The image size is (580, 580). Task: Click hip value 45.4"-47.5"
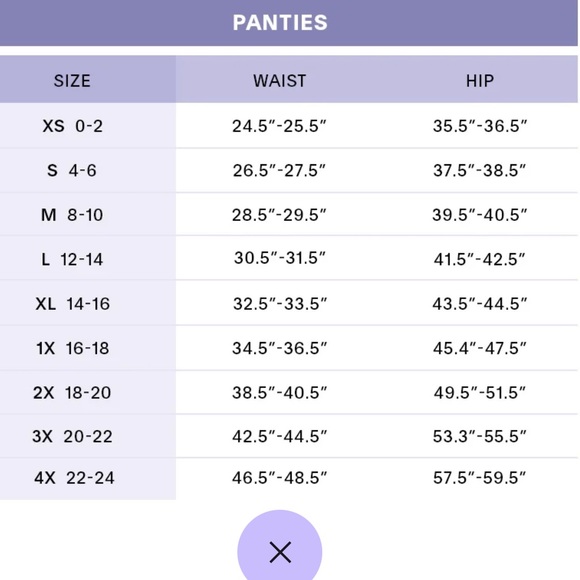click(x=480, y=348)
